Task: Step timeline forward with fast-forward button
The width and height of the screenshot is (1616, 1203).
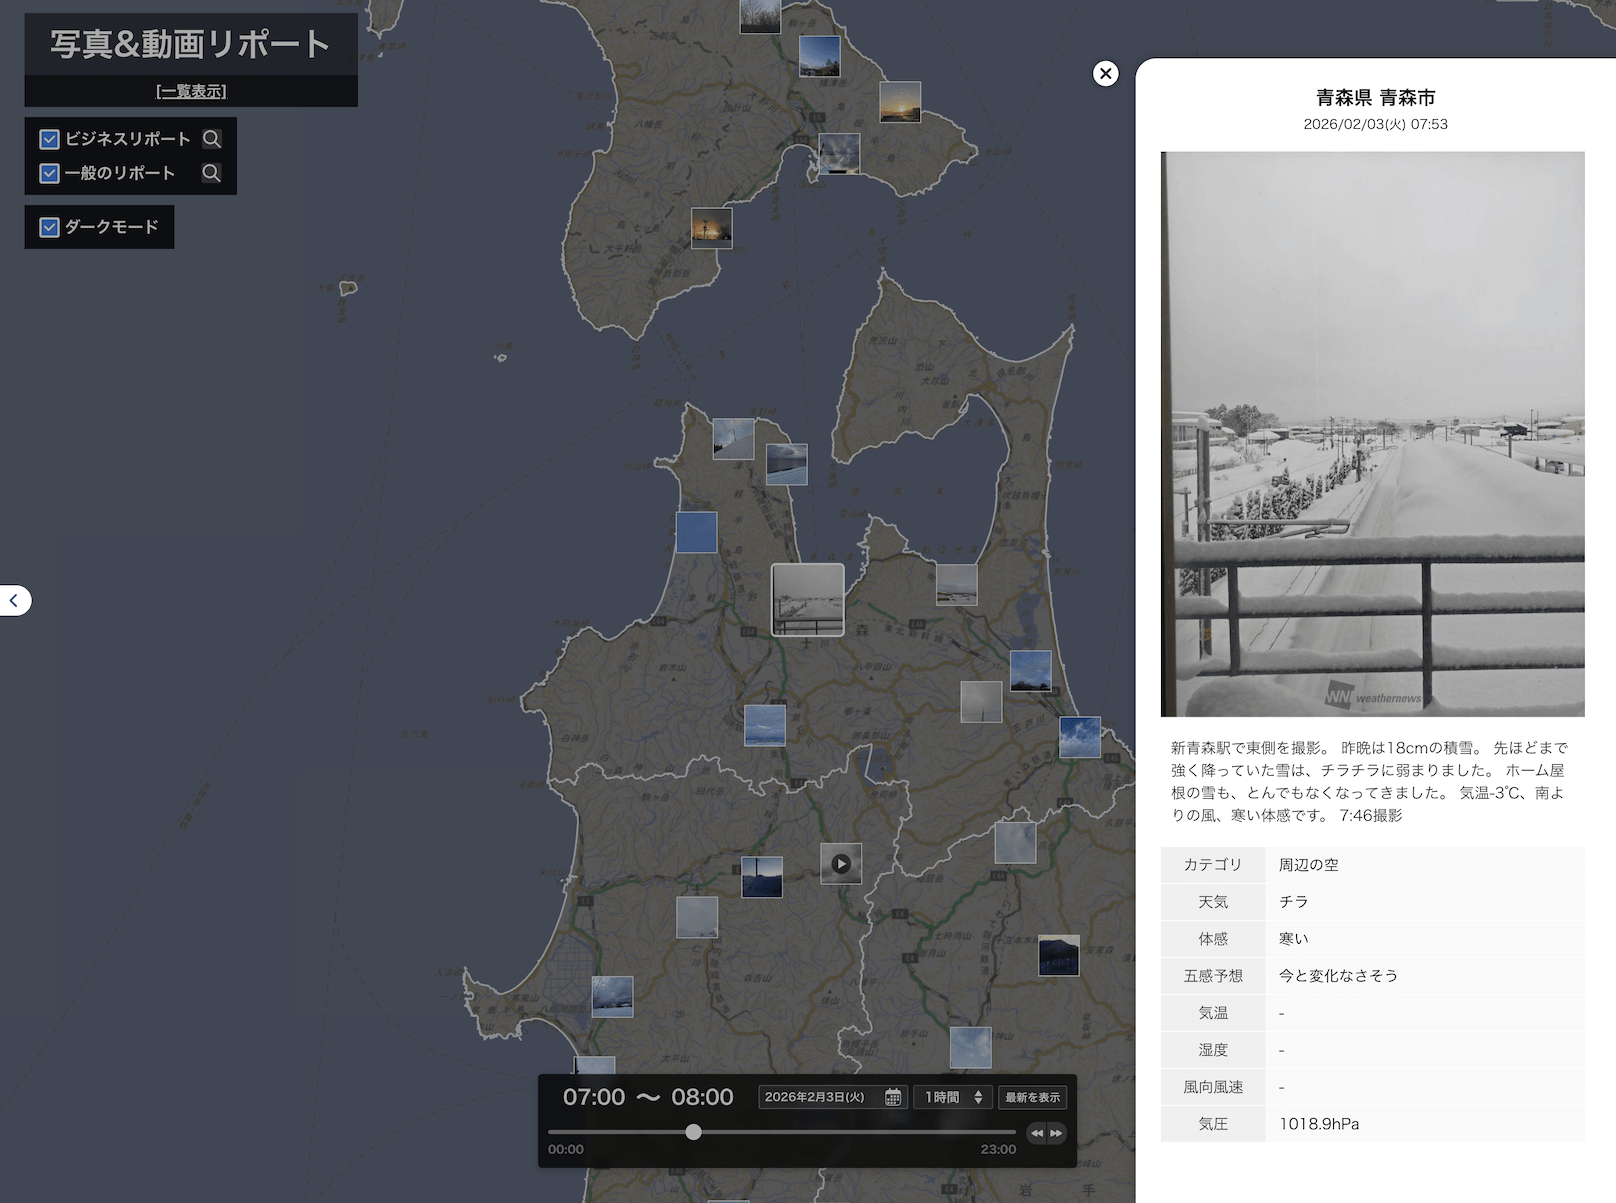Action: [1056, 1133]
